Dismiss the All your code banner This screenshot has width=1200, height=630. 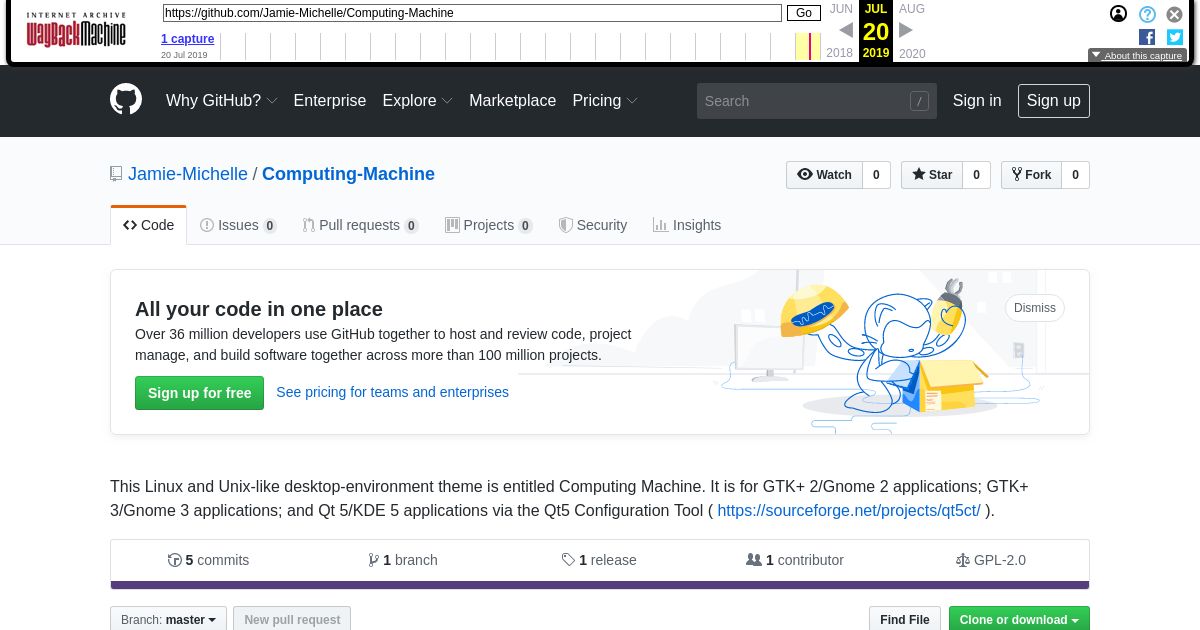click(1035, 308)
